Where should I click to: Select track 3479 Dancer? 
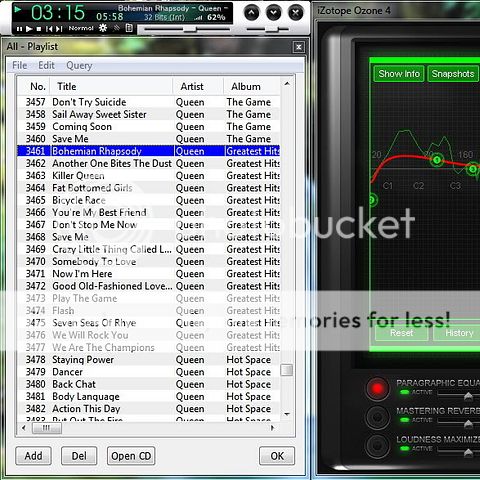(149, 372)
